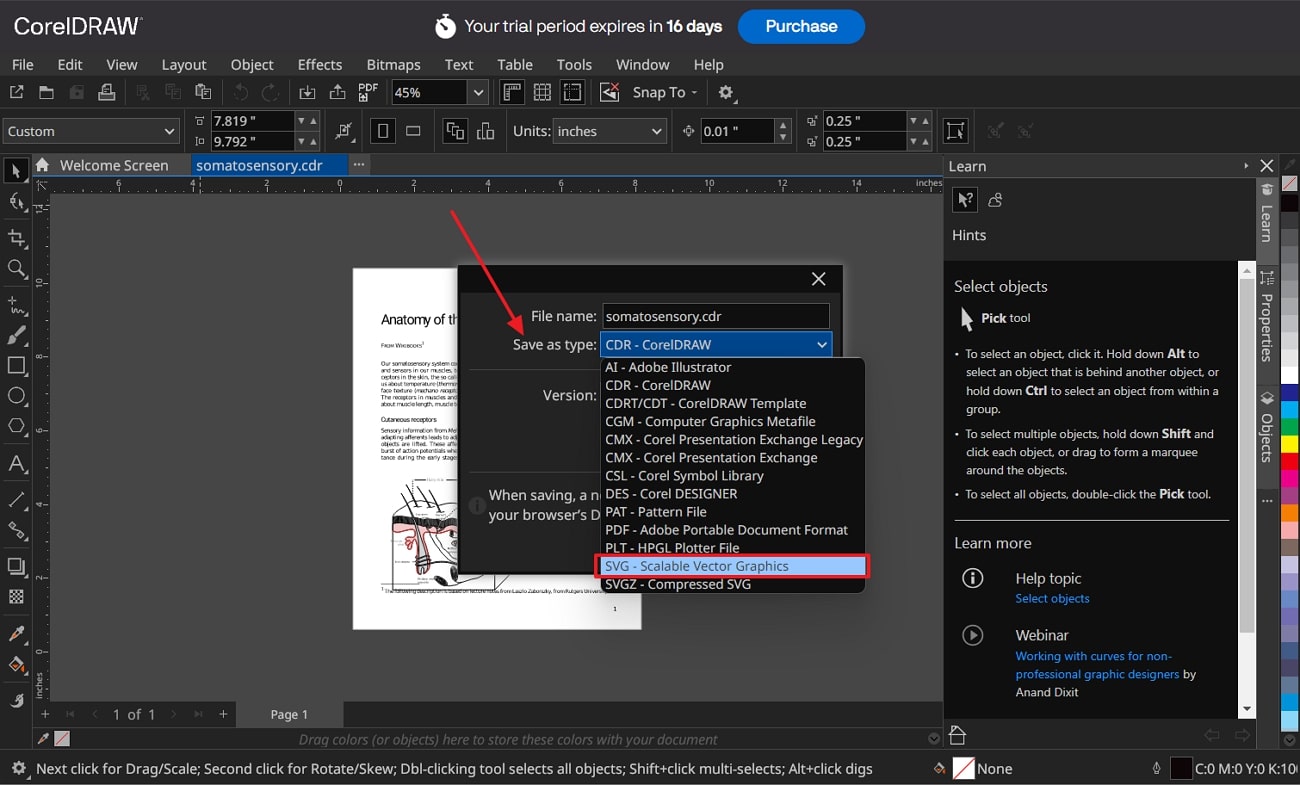Open the Working with curves webinar link
Image resolution: width=1300 pixels, height=785 pixels.
1097,665
